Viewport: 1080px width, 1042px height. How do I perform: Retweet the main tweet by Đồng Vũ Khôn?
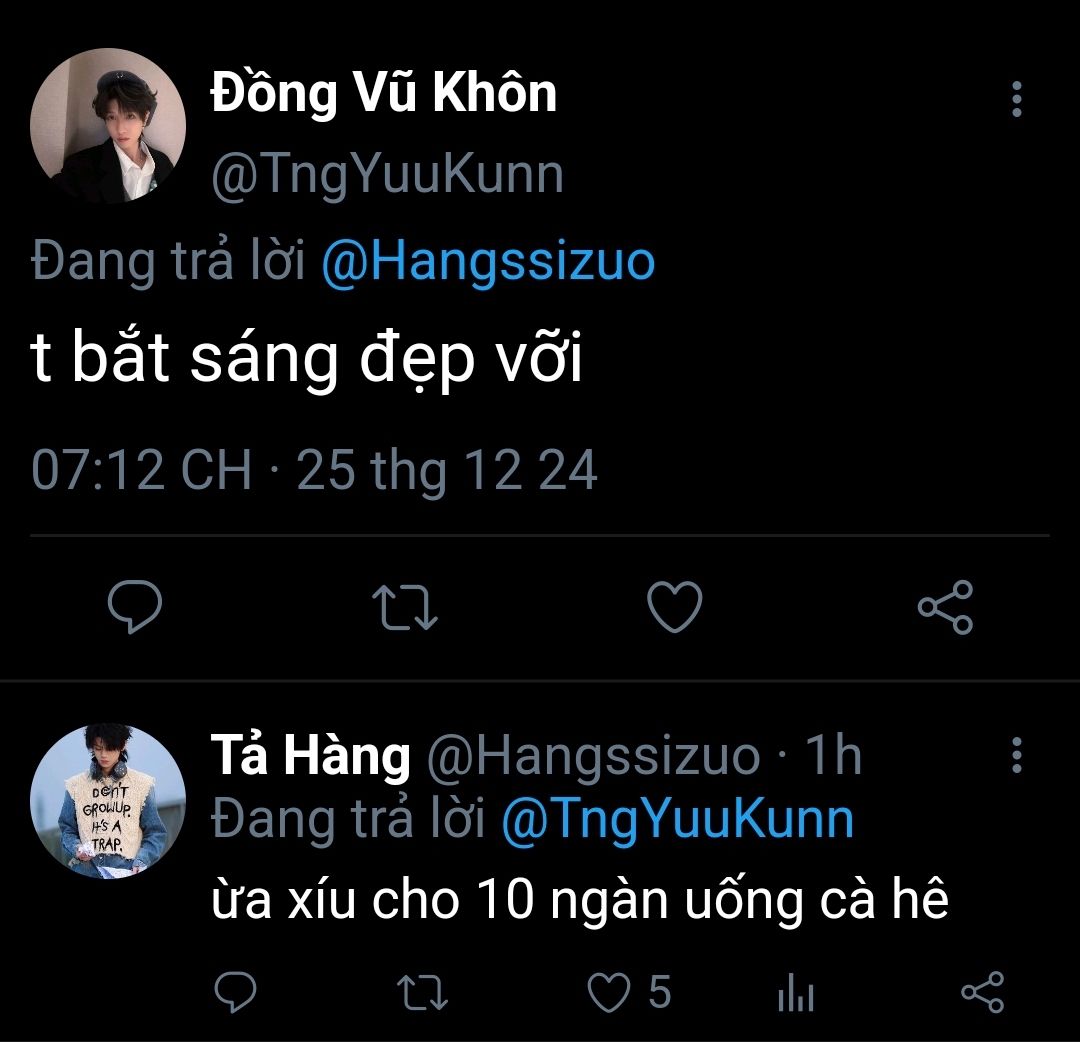pos(404,607)
